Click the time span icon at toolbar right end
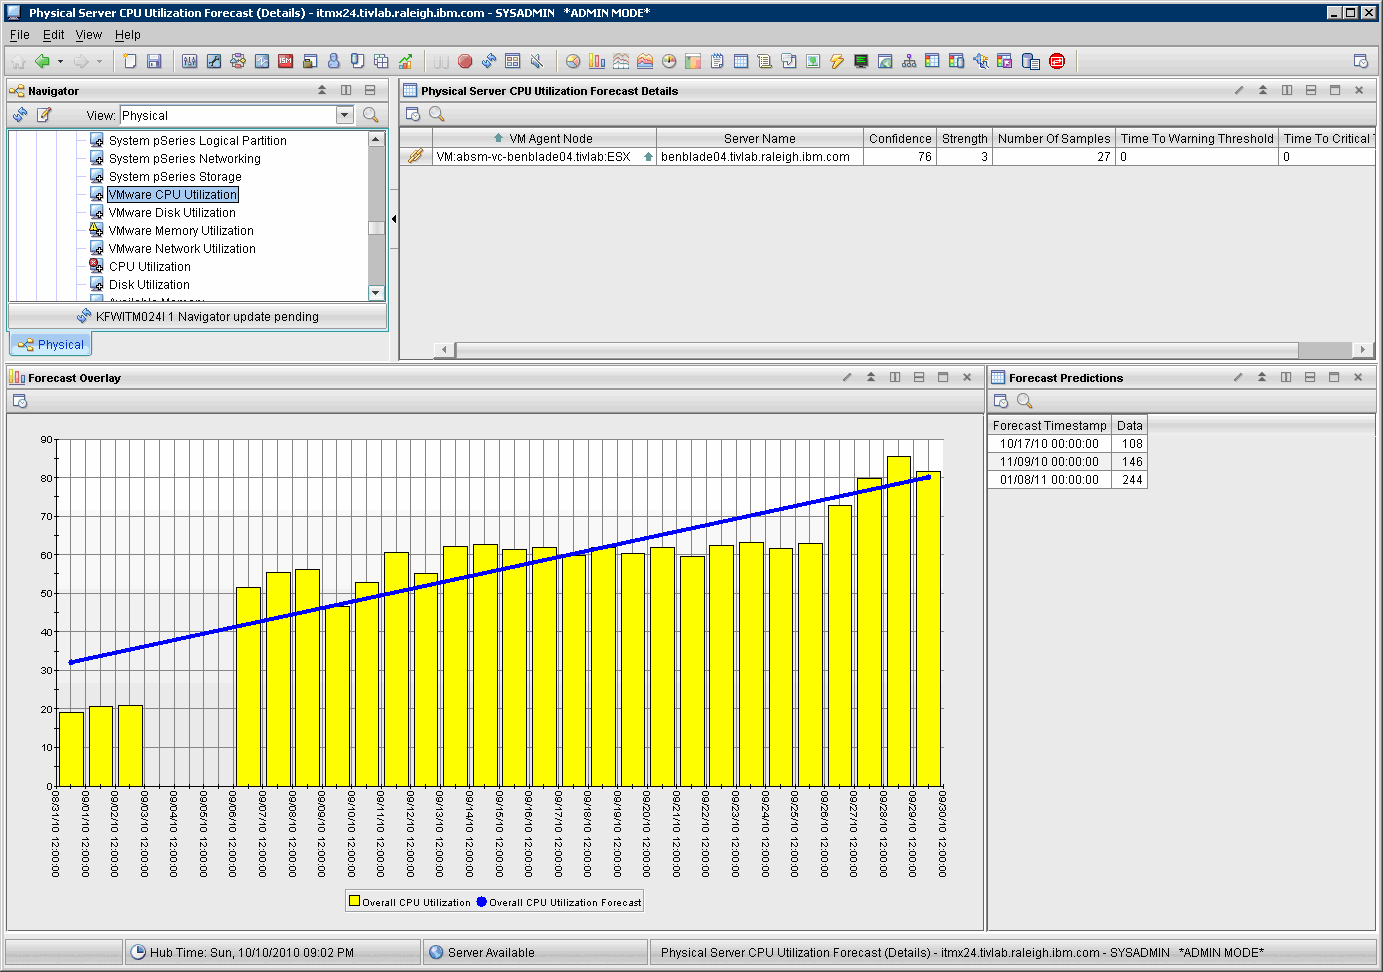This screenshot has width=1383, height=972. pyautogui.click(x=1360, y=61)
